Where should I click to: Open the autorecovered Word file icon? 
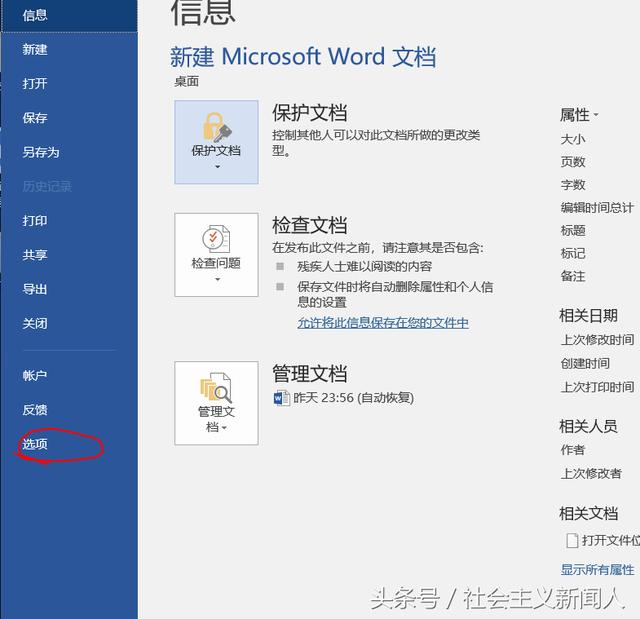281,398
